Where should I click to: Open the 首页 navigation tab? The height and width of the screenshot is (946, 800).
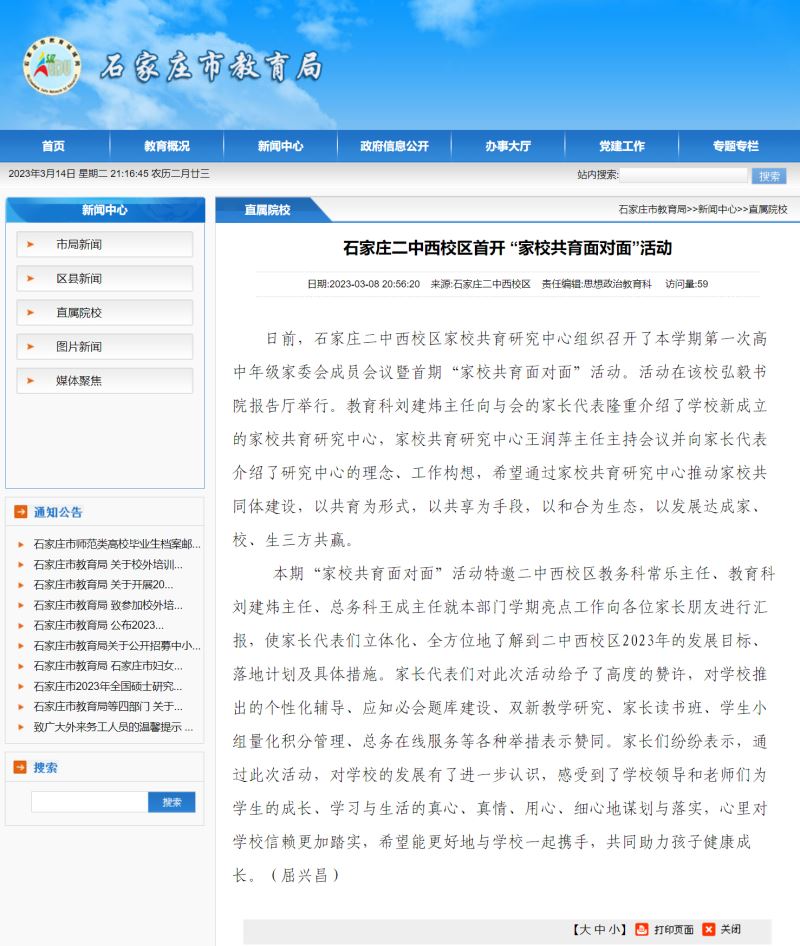(53, 146)
